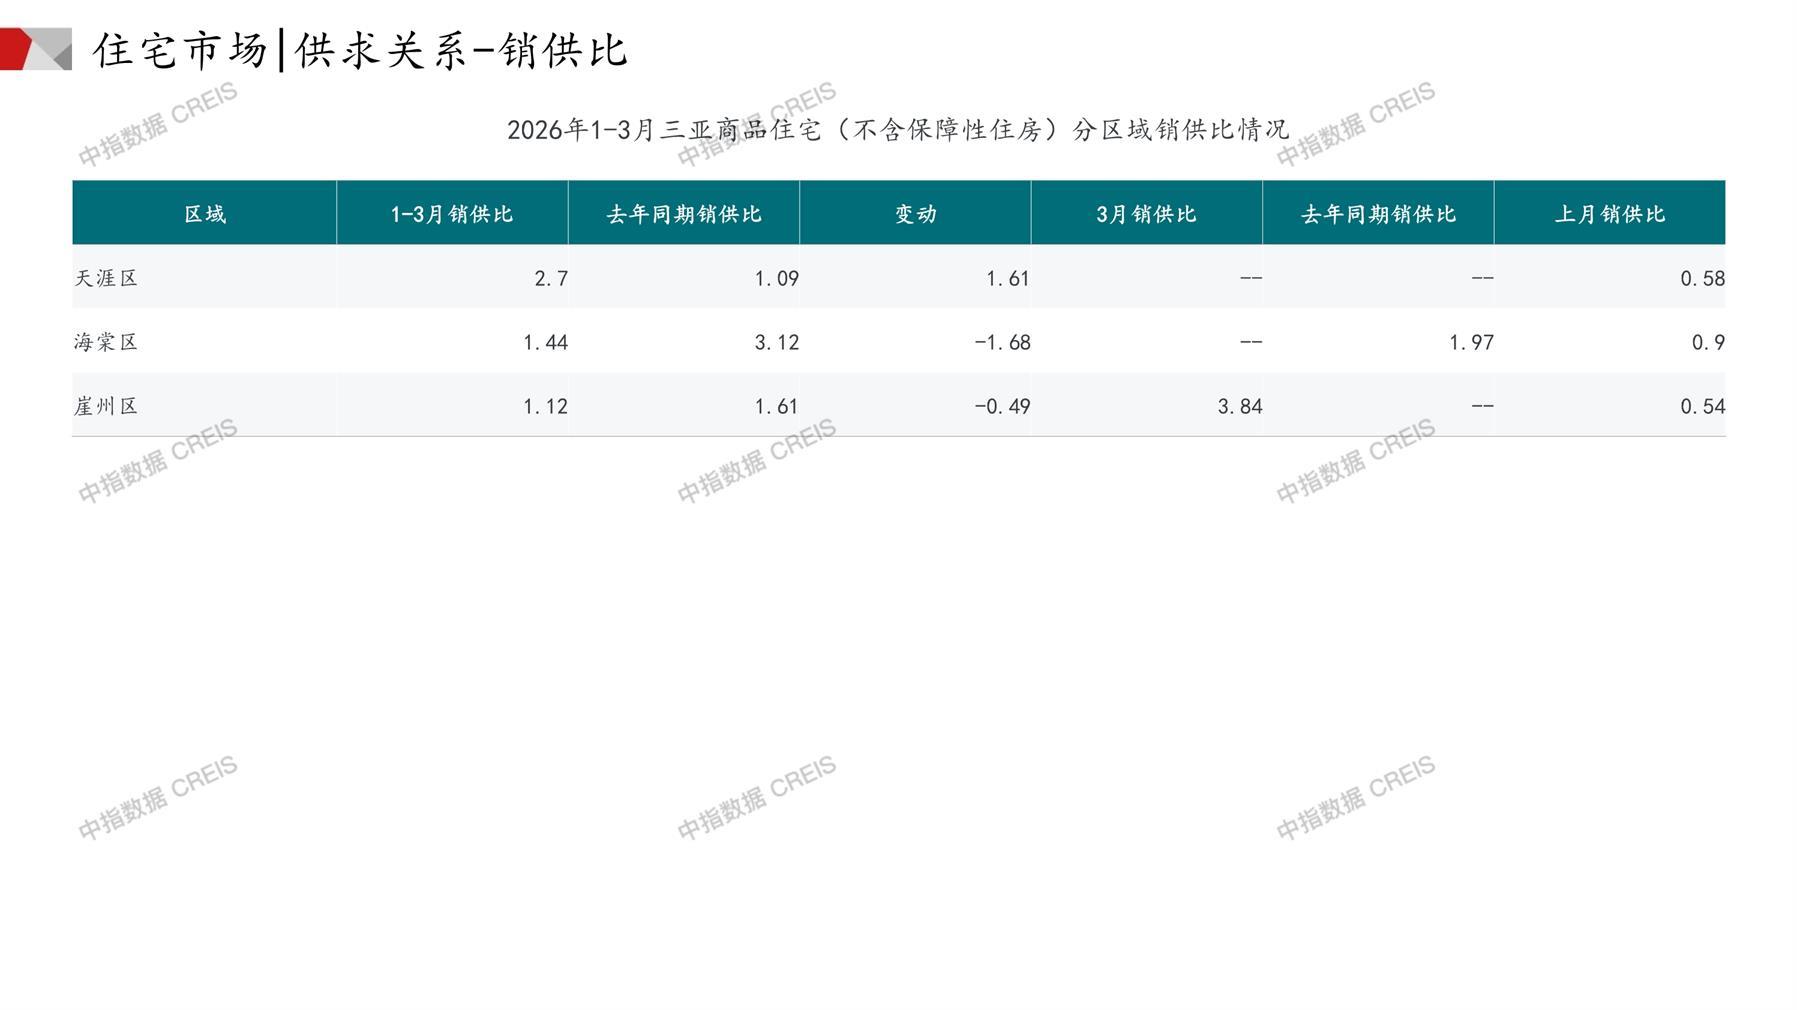Click the -1.68 change value
Viewport: 1797px width, 1010px height.
click(1002, 342)
